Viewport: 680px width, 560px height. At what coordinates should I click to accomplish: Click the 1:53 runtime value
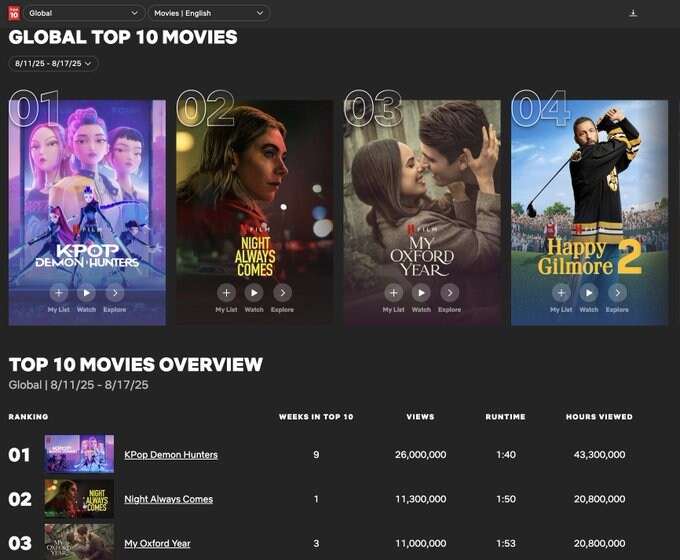[506, 543]
